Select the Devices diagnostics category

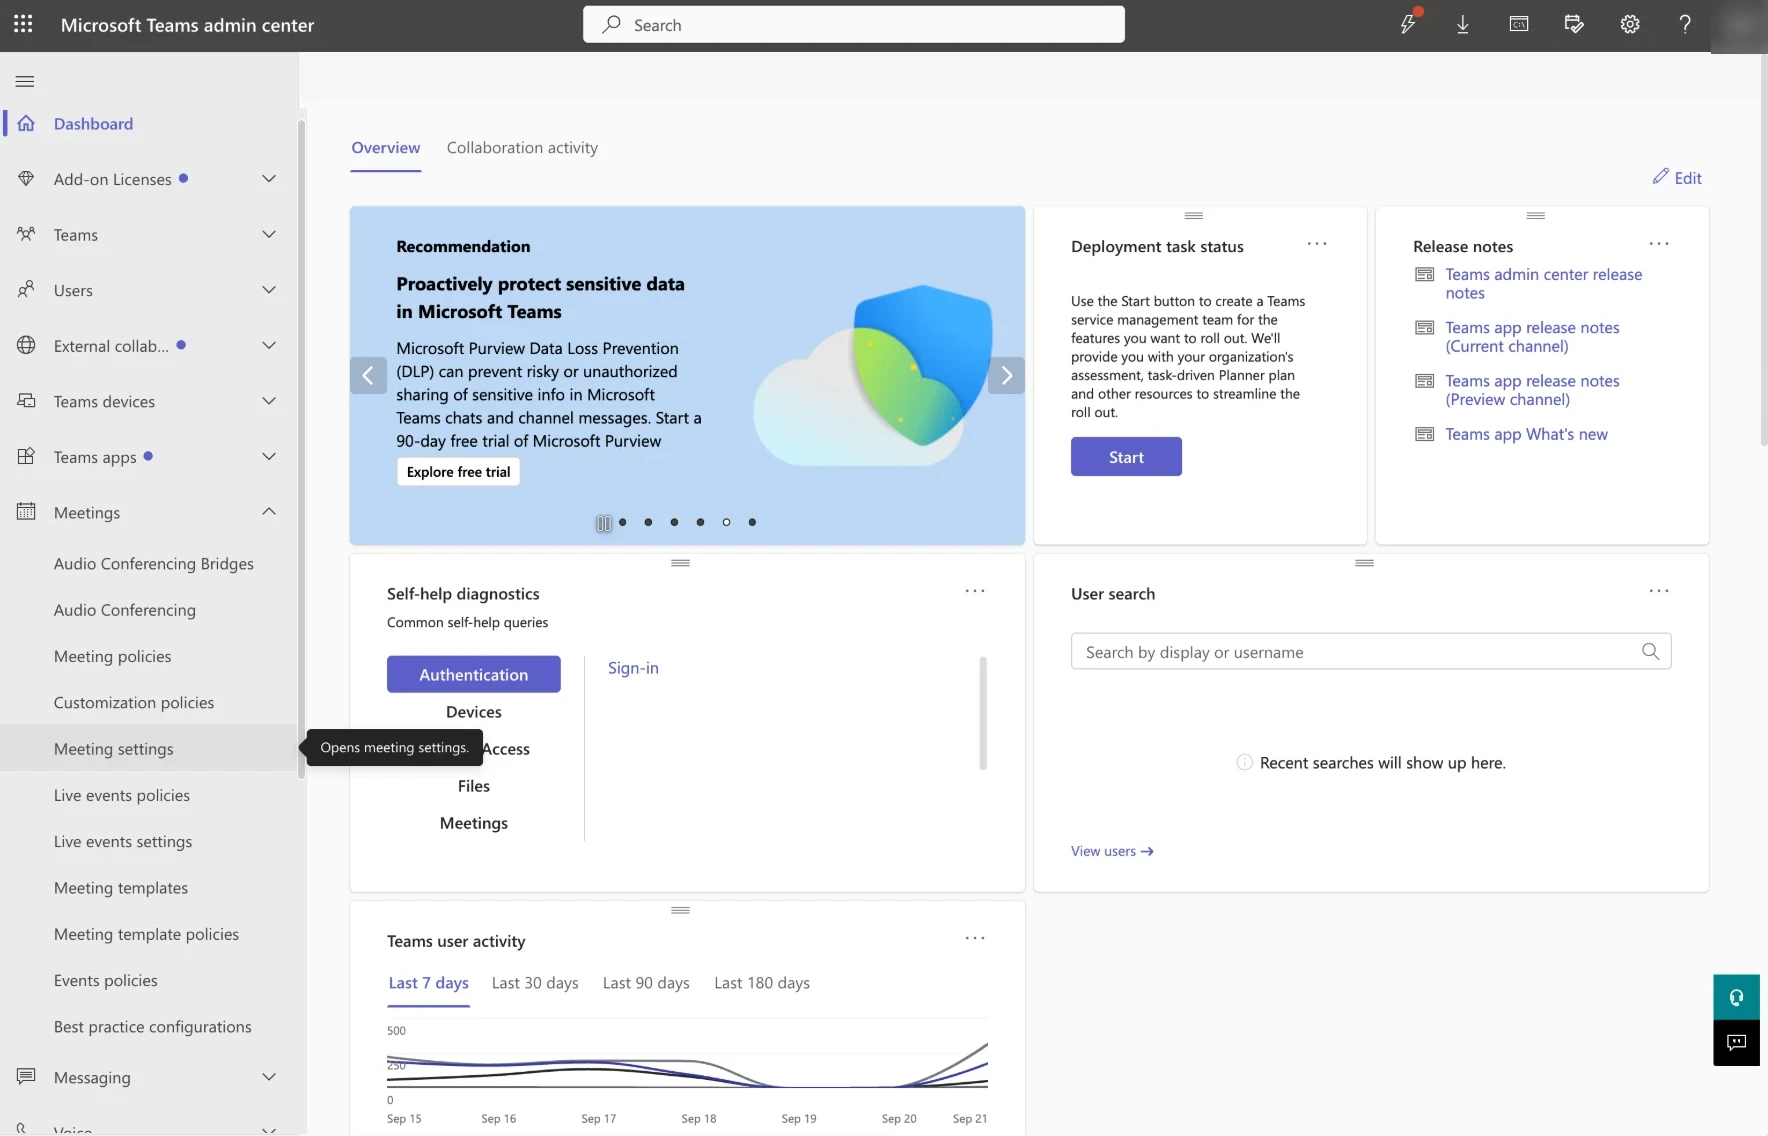[474, 712]
